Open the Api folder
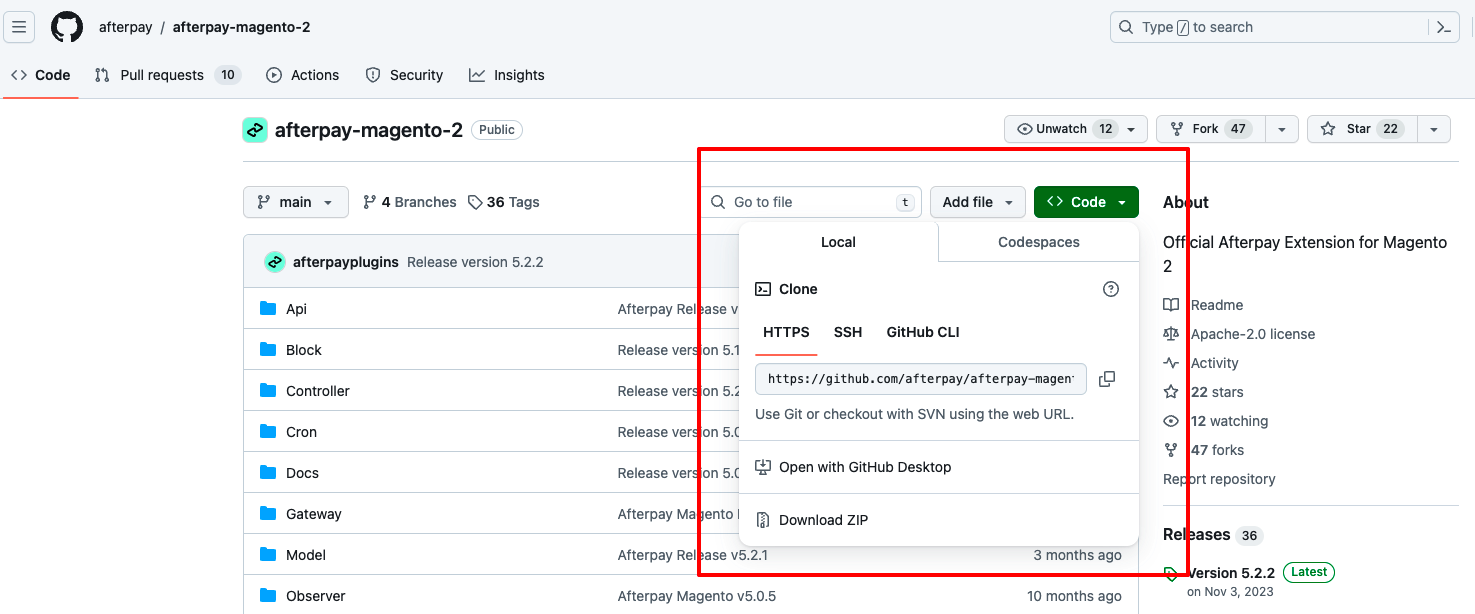Screen dimensions: 1475x614 click(x=296, y=309)
